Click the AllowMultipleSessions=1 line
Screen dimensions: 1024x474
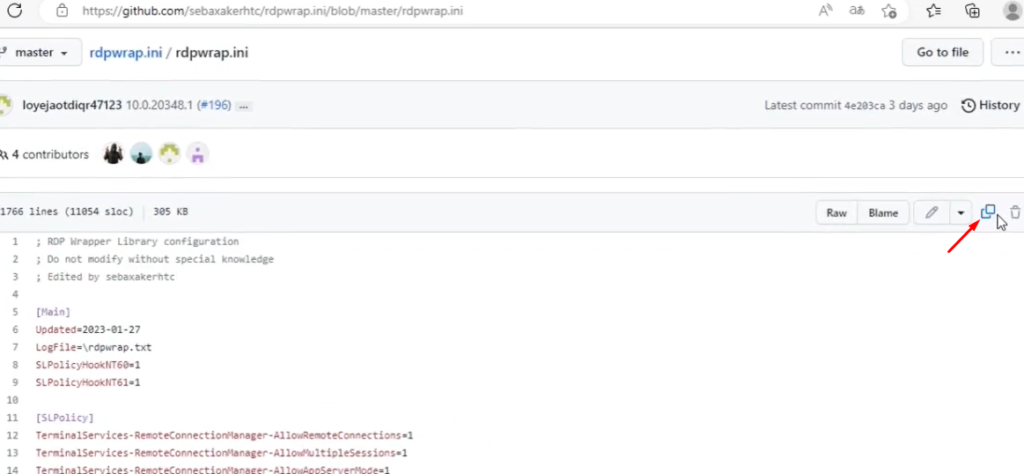pos(222,453)
